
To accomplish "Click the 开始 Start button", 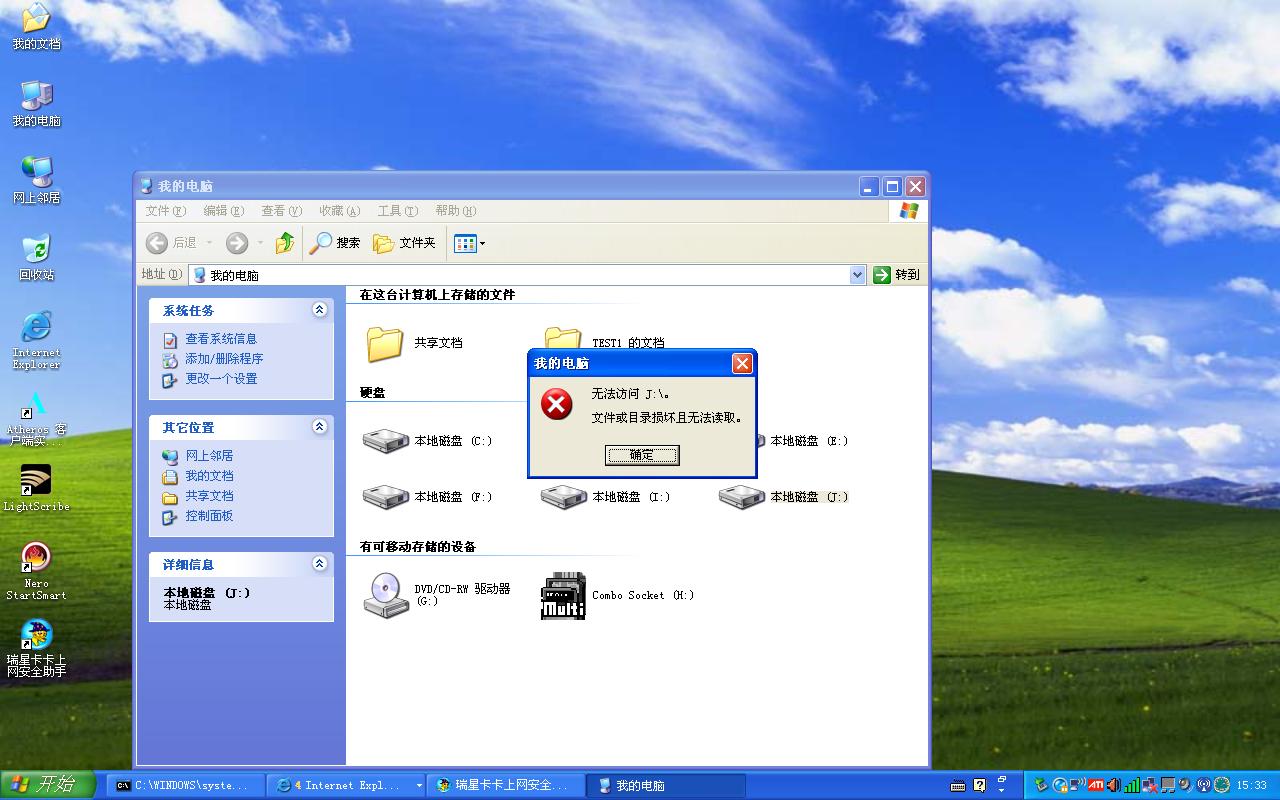I will [48, 785].
